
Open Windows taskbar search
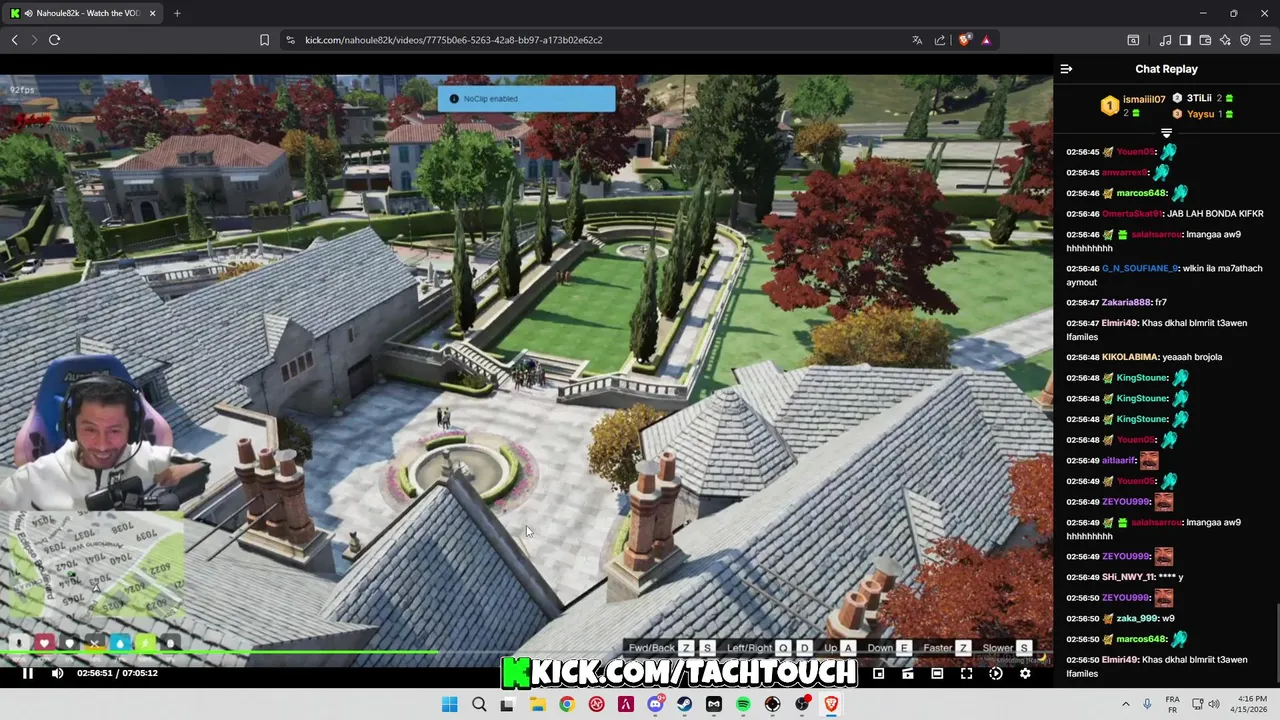pyautogui.click(x=479, y=705)
